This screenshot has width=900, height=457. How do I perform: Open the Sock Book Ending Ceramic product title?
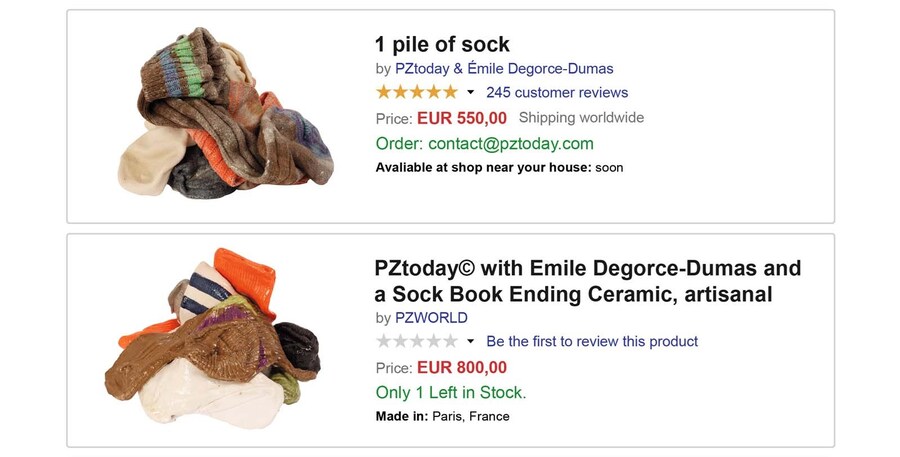tap(588, 282)
